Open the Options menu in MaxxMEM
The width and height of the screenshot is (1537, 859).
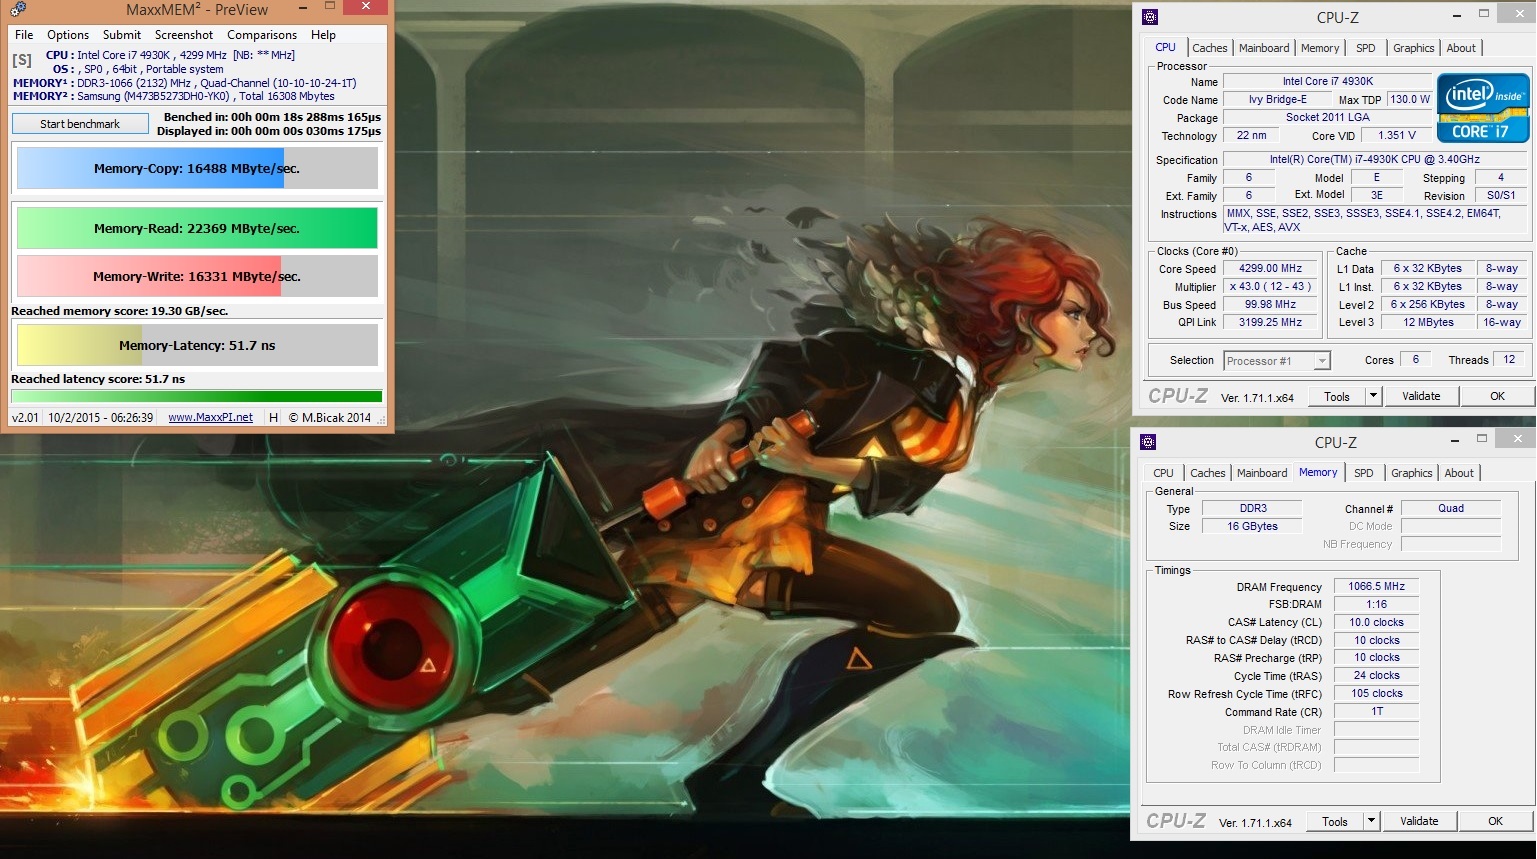click(68, 35)
